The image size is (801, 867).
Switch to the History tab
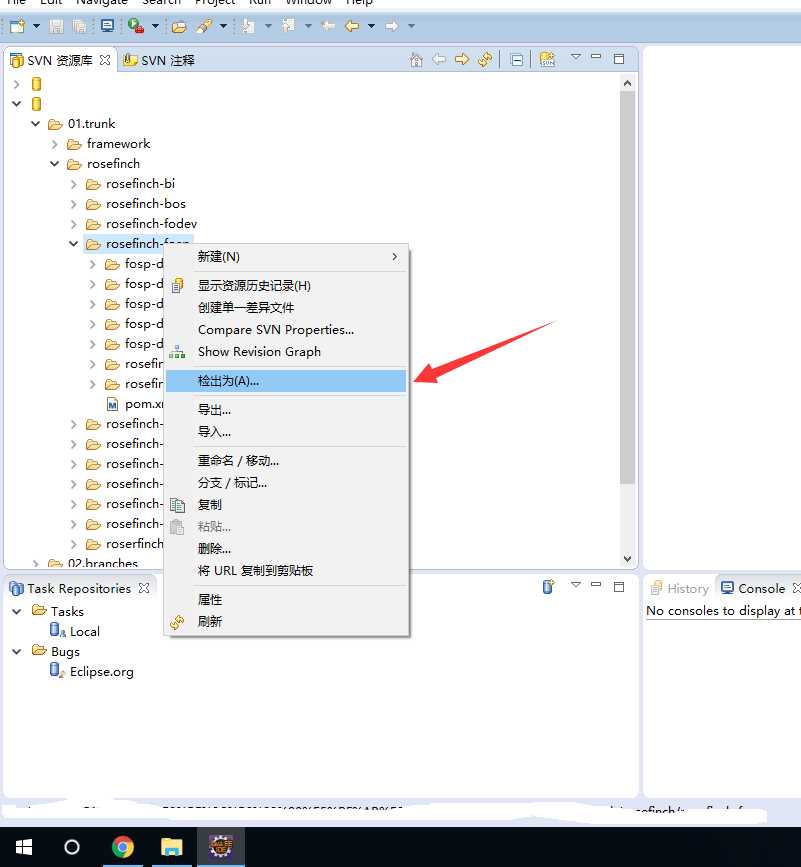pos(680,588)
